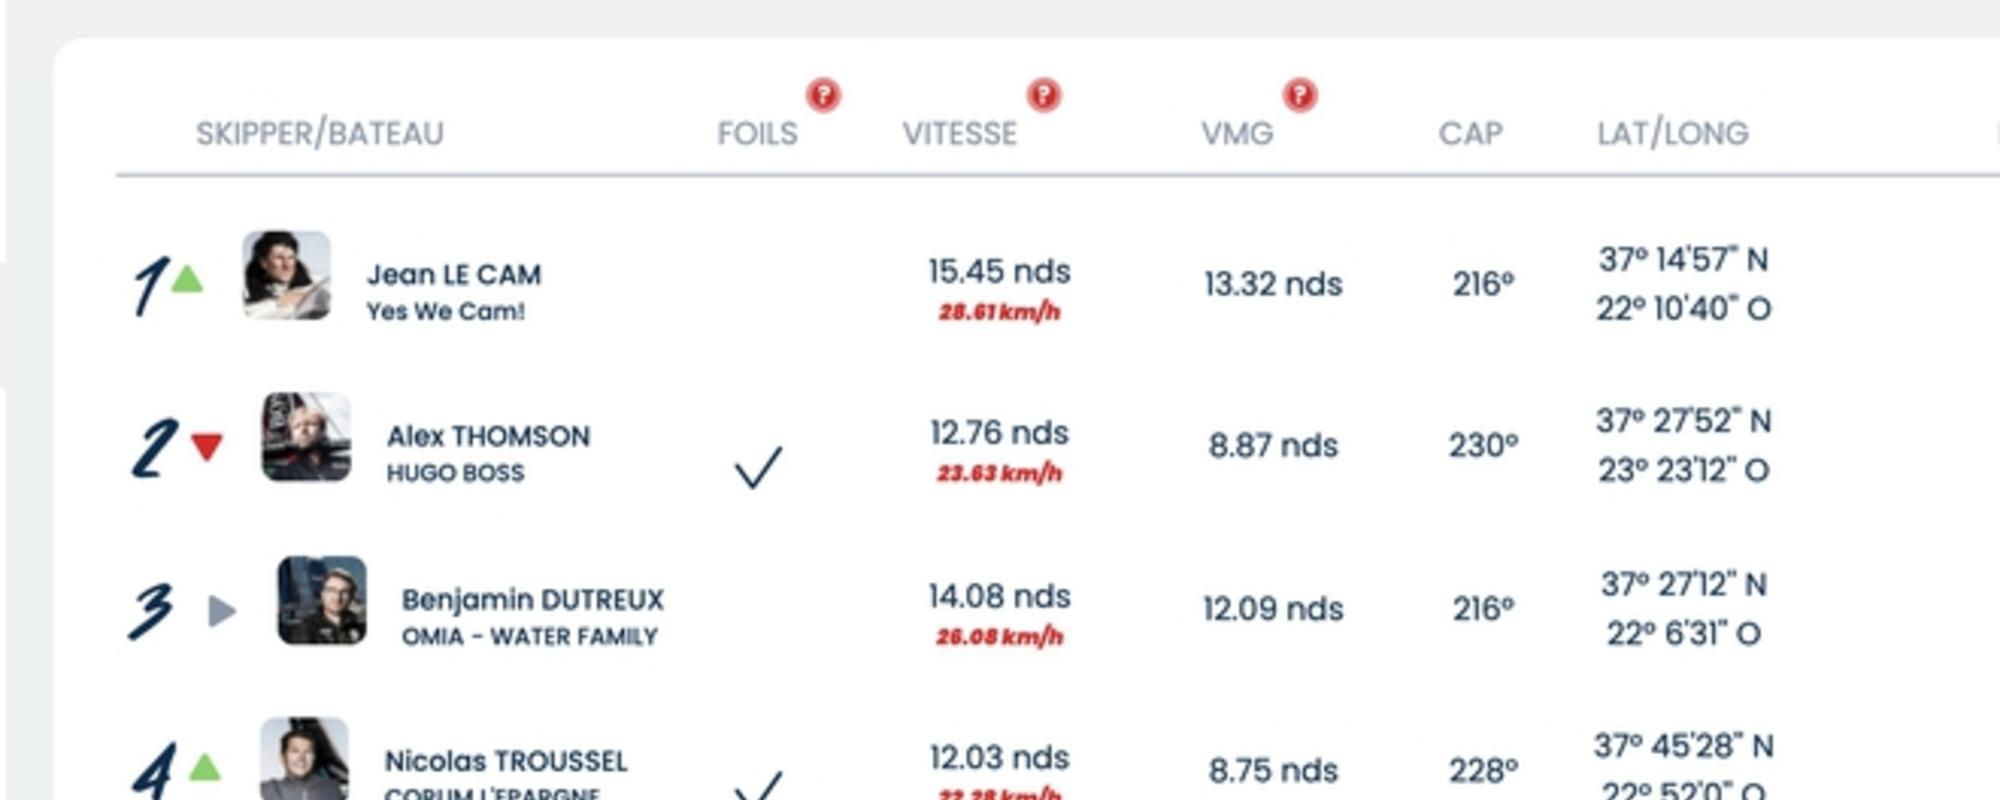The height and width of the screenshot is (800, 2000).
Task: Open the Jean LE CAM skipper link
Action: click(x=454, y=274)
